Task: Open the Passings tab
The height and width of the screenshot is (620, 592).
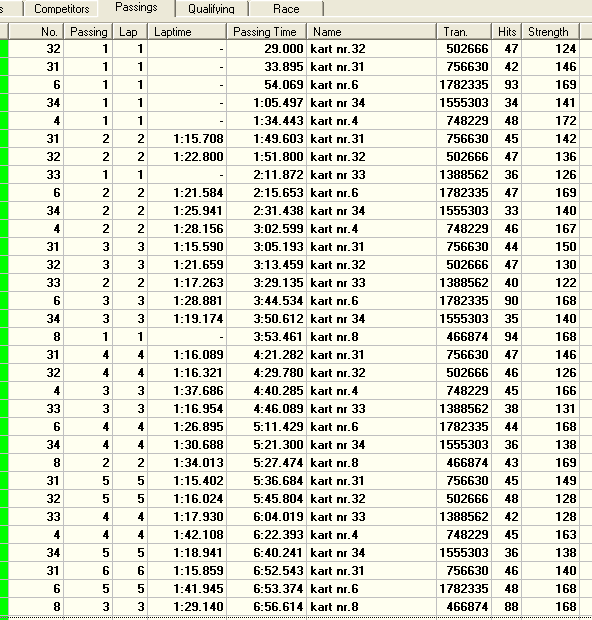Action: tap(136, 8)
